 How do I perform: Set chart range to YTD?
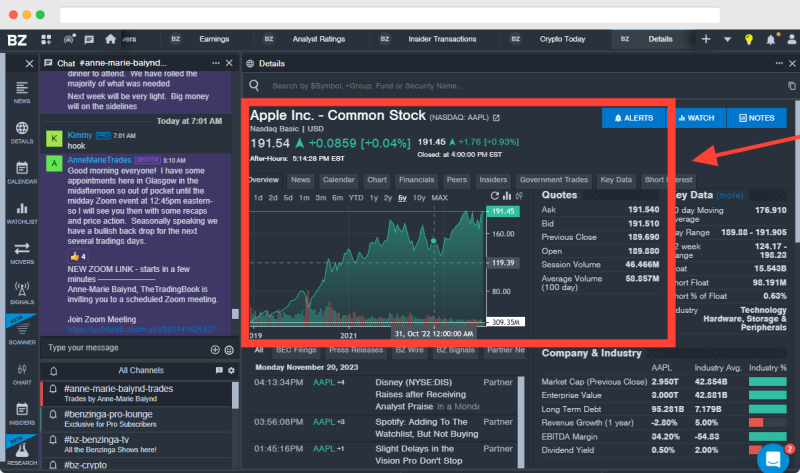[x=356, y=197]
